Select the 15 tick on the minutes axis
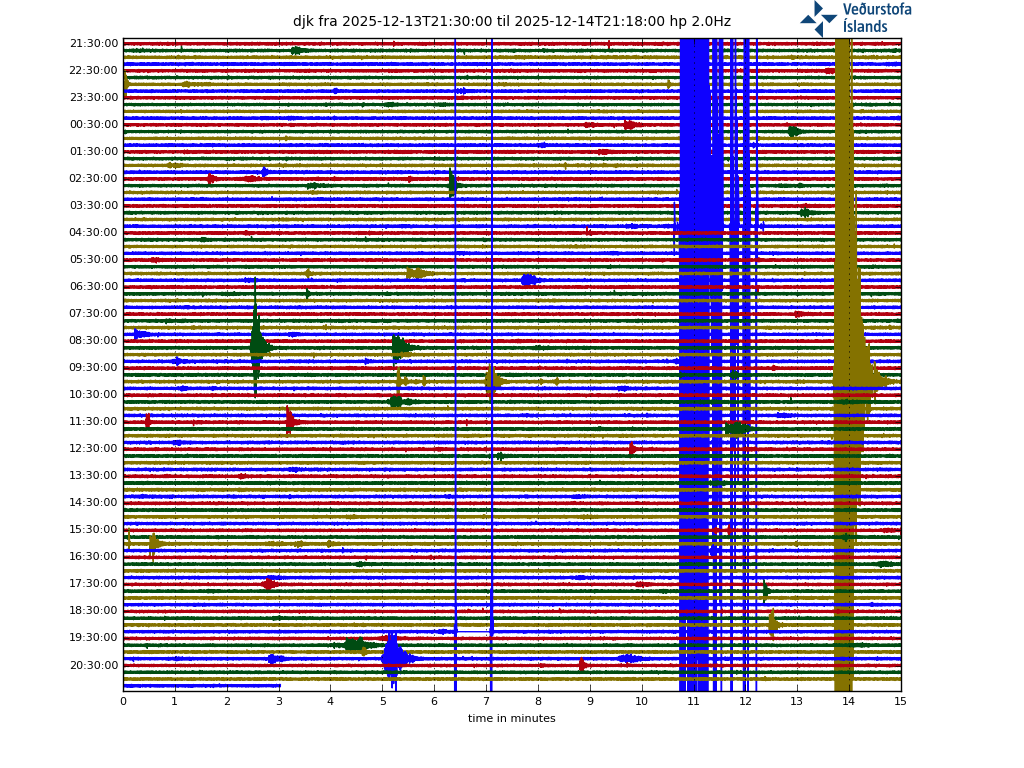Viewport: 1024px width, 768px height. (900, 701)
